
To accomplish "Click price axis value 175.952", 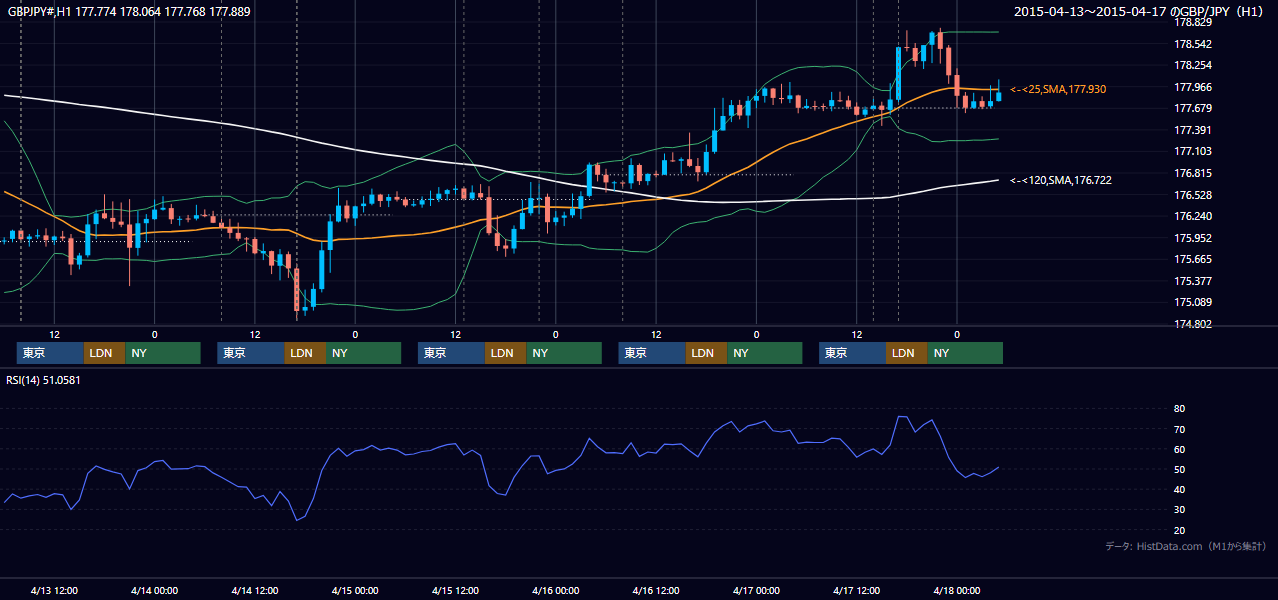I will click(1192, 238).
